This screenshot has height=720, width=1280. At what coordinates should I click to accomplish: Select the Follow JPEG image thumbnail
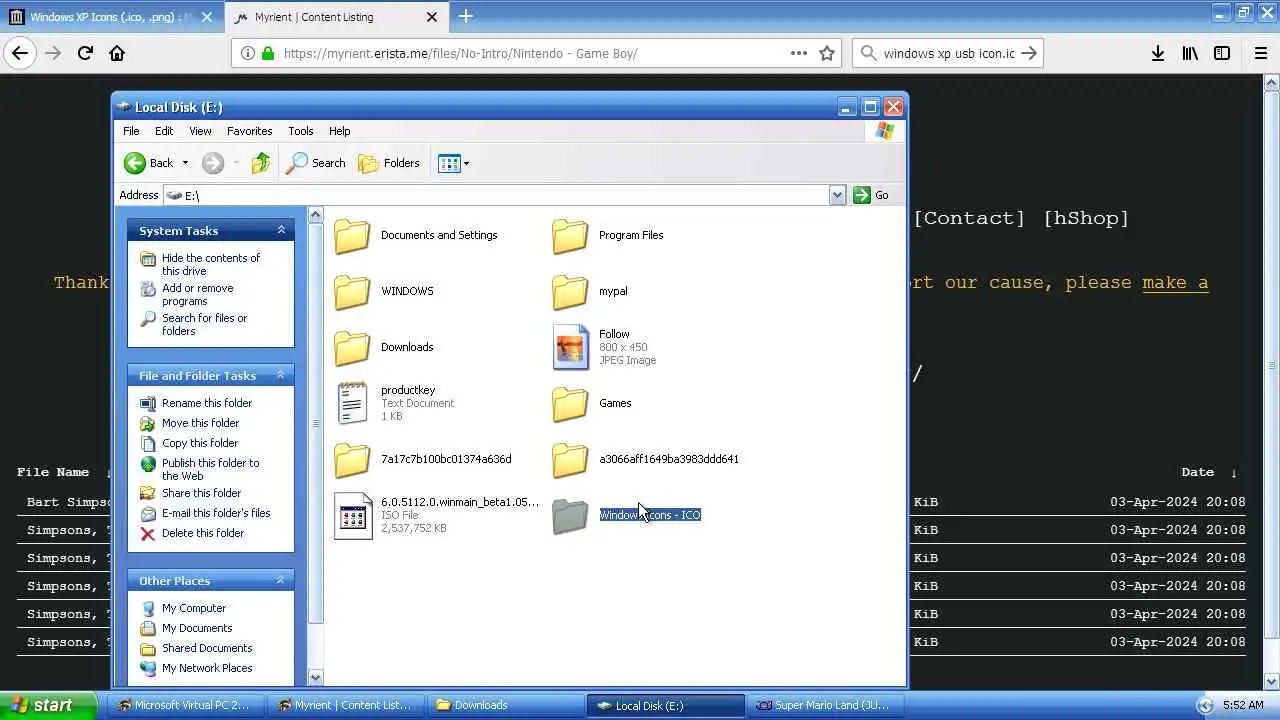(x=571, y=347)
